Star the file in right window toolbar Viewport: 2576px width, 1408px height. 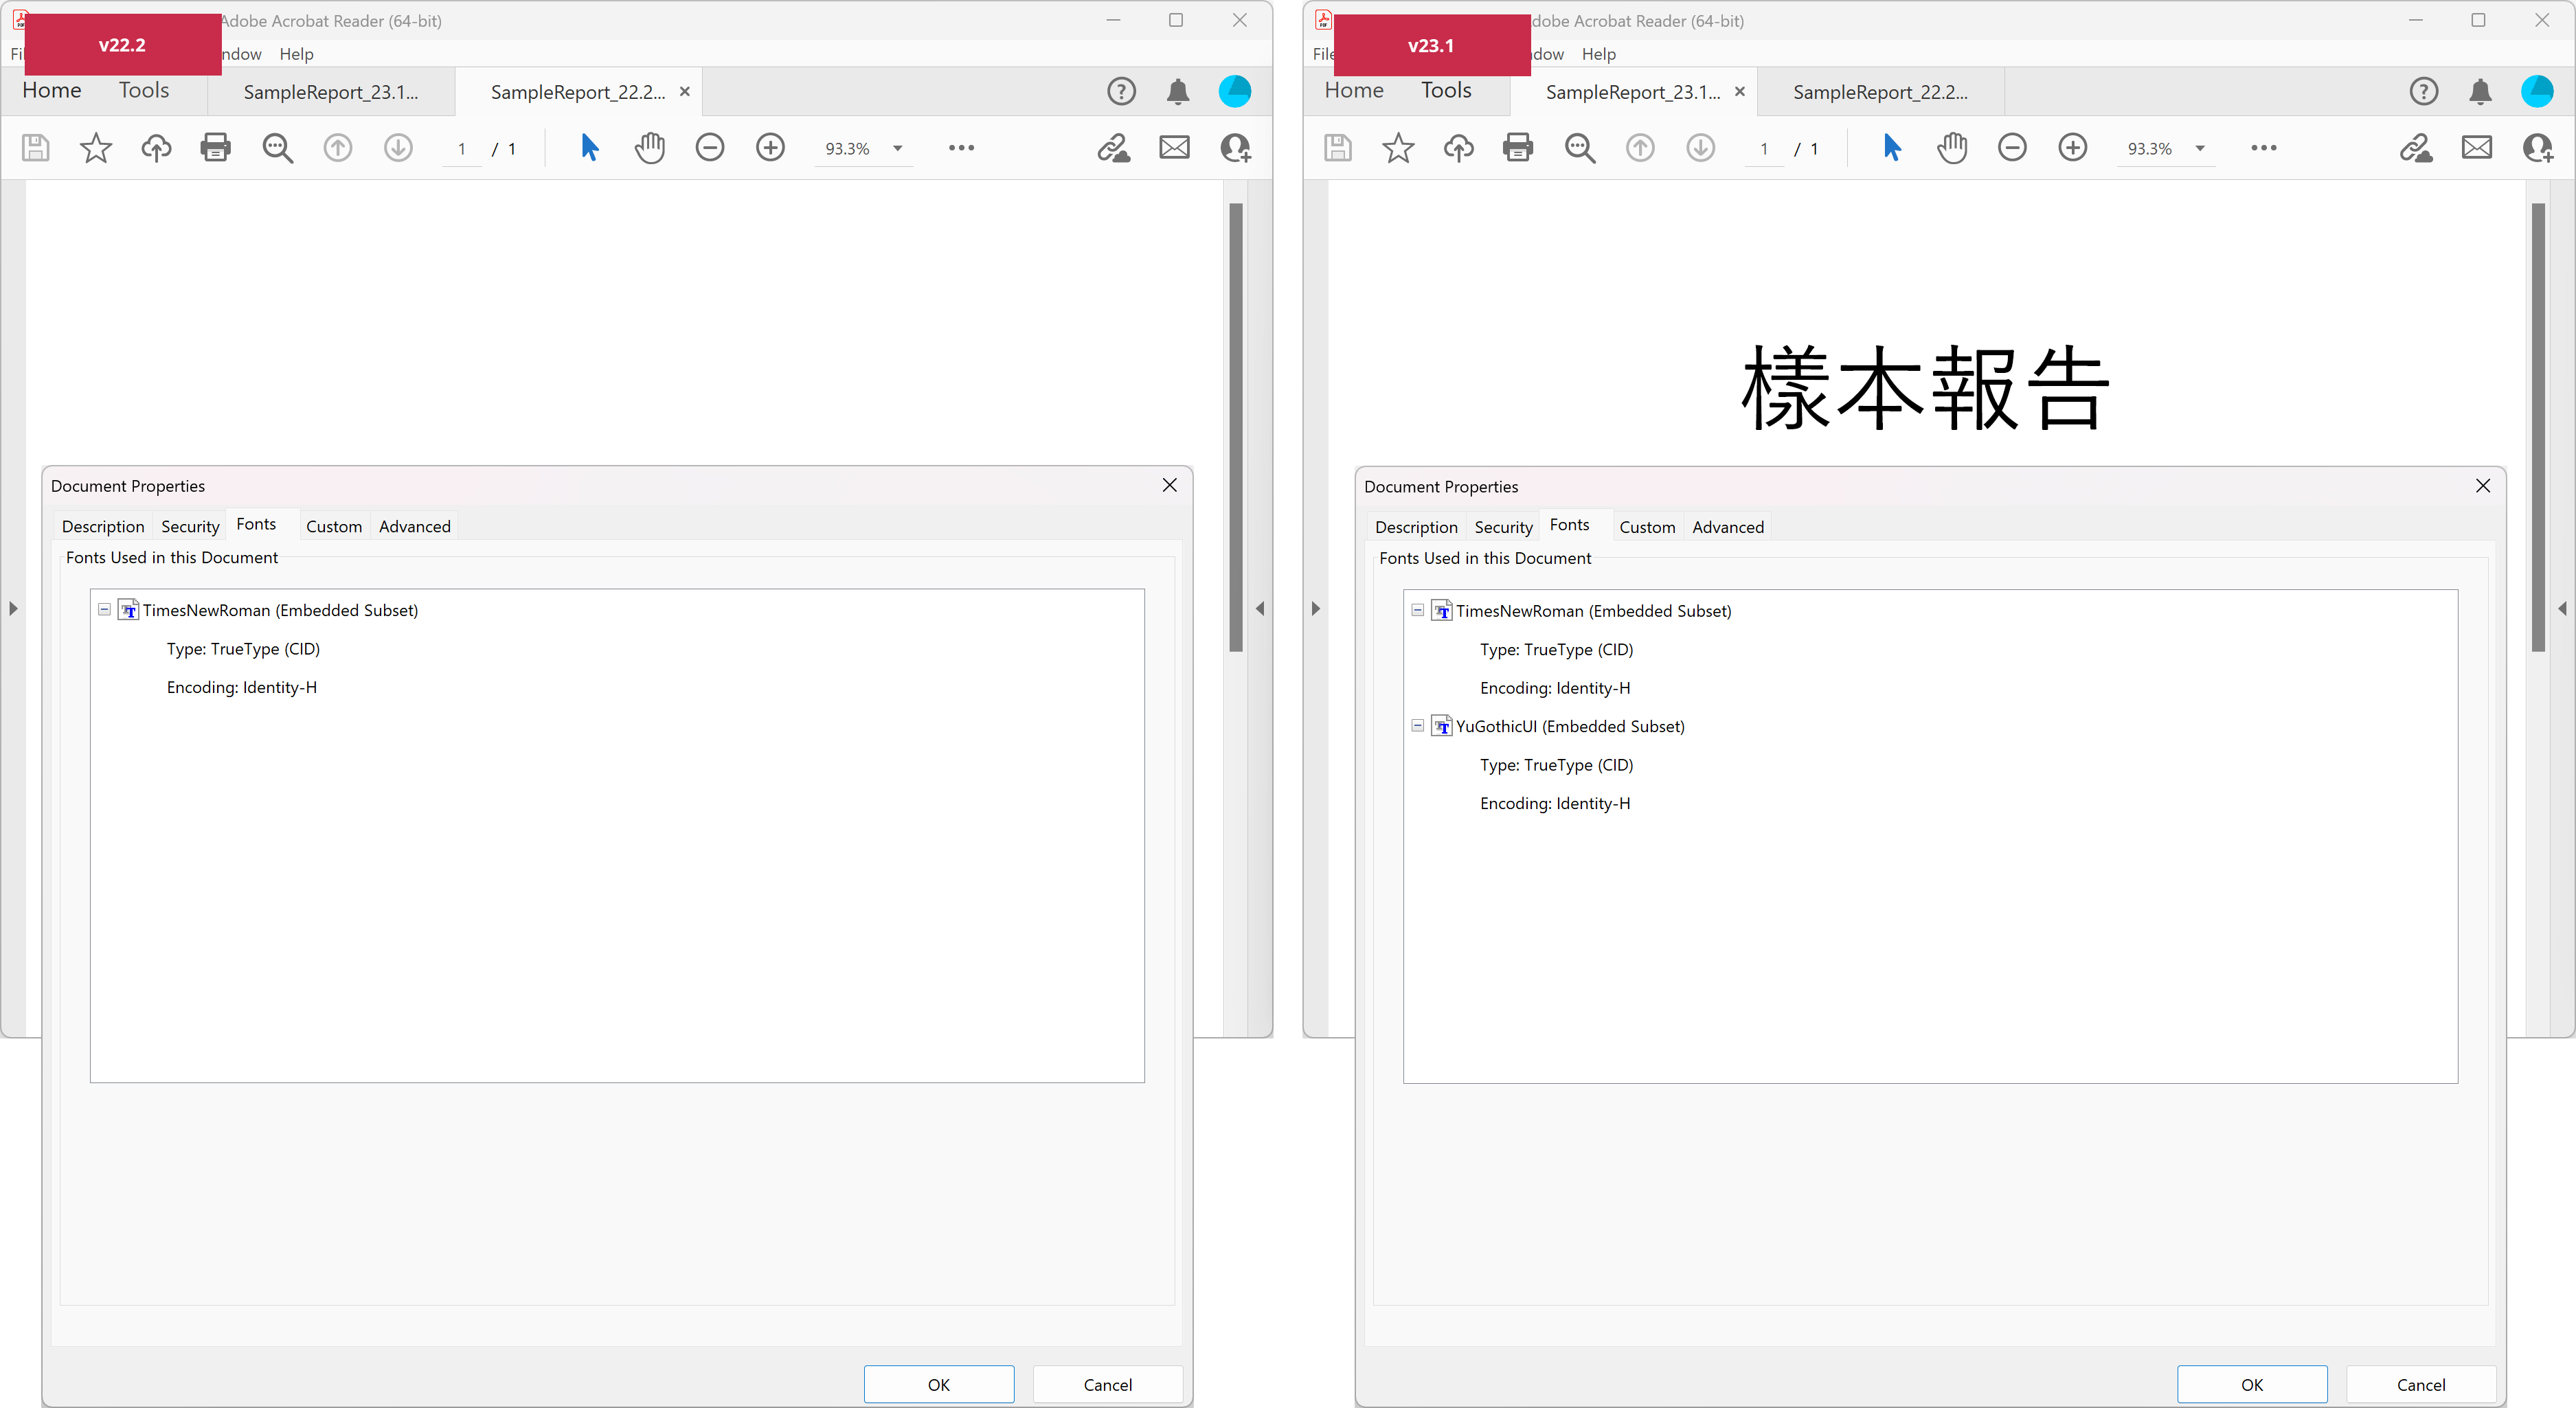pyautogui.click(x=1398, y=148)
